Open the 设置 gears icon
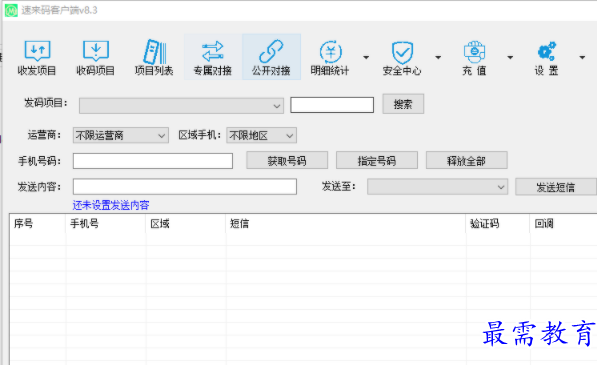 (546, 57)
